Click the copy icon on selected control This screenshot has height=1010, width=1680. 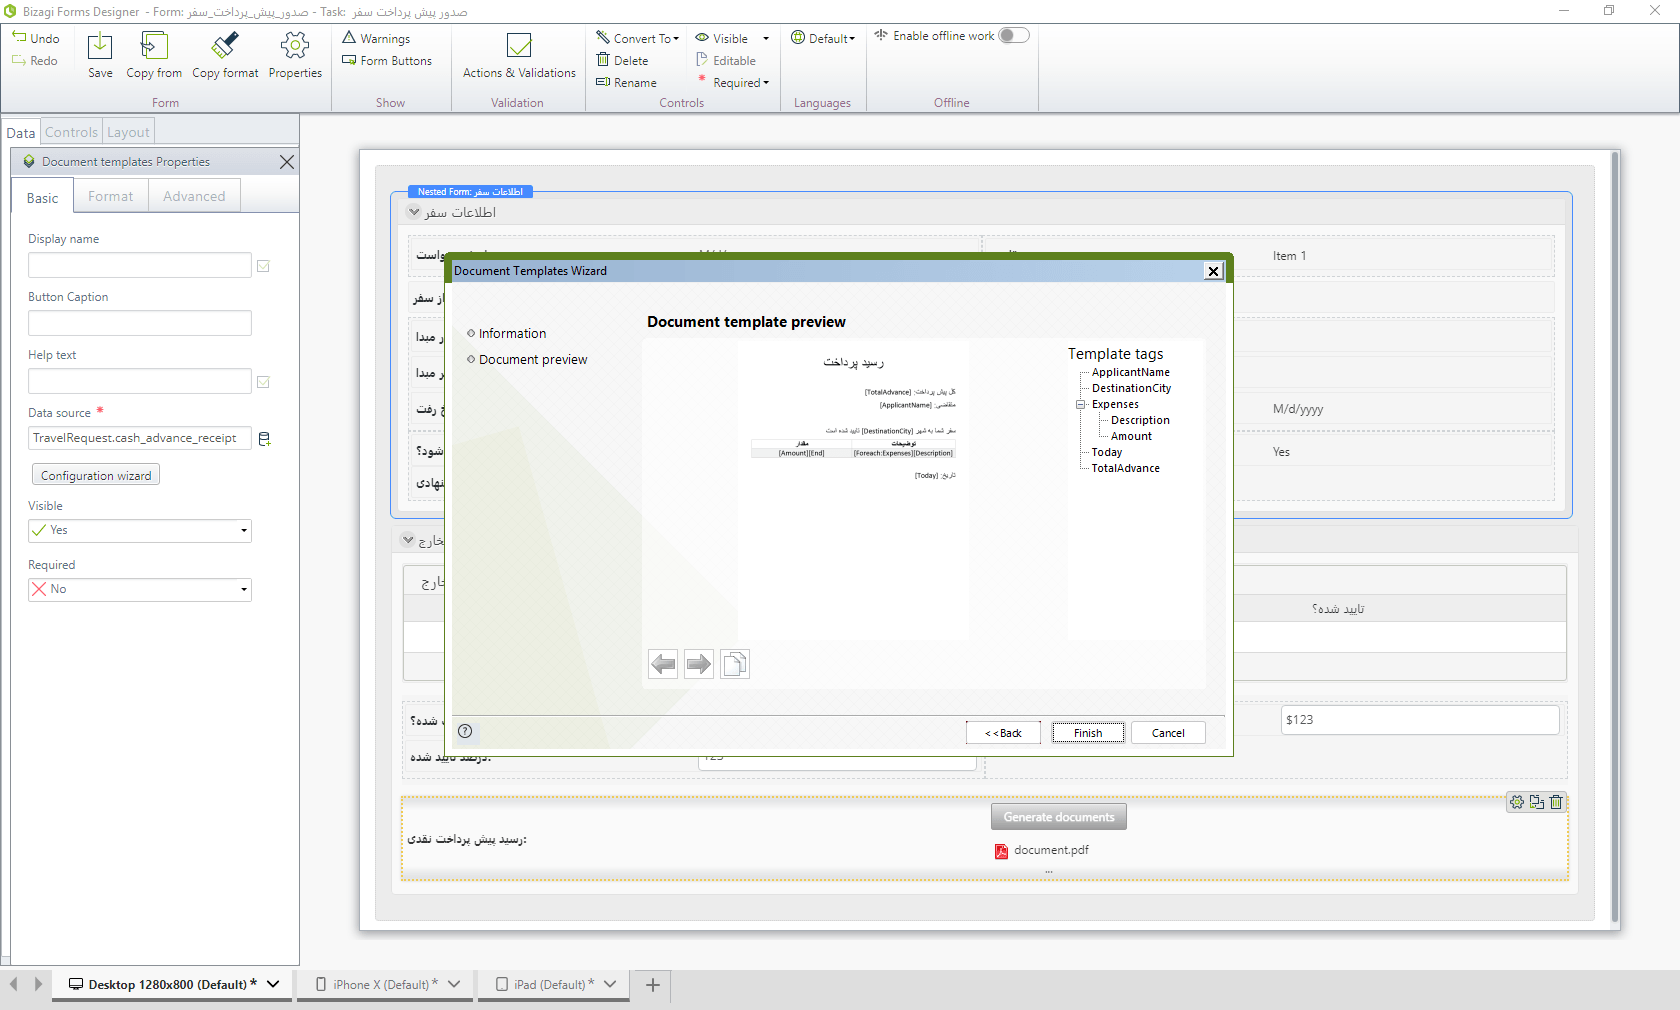(x=1537, y=802)
